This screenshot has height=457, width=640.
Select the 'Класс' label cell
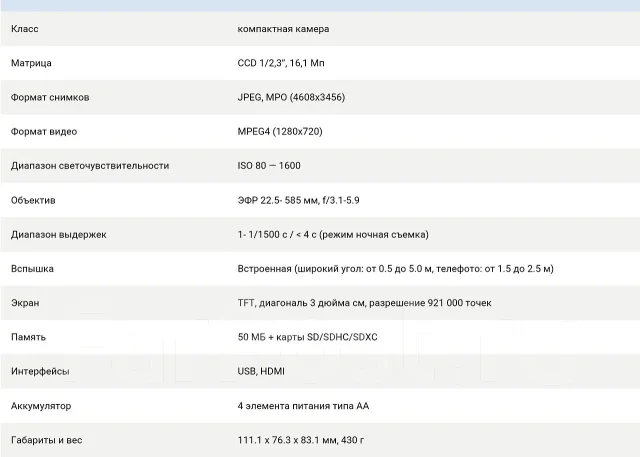click(24, 29)
